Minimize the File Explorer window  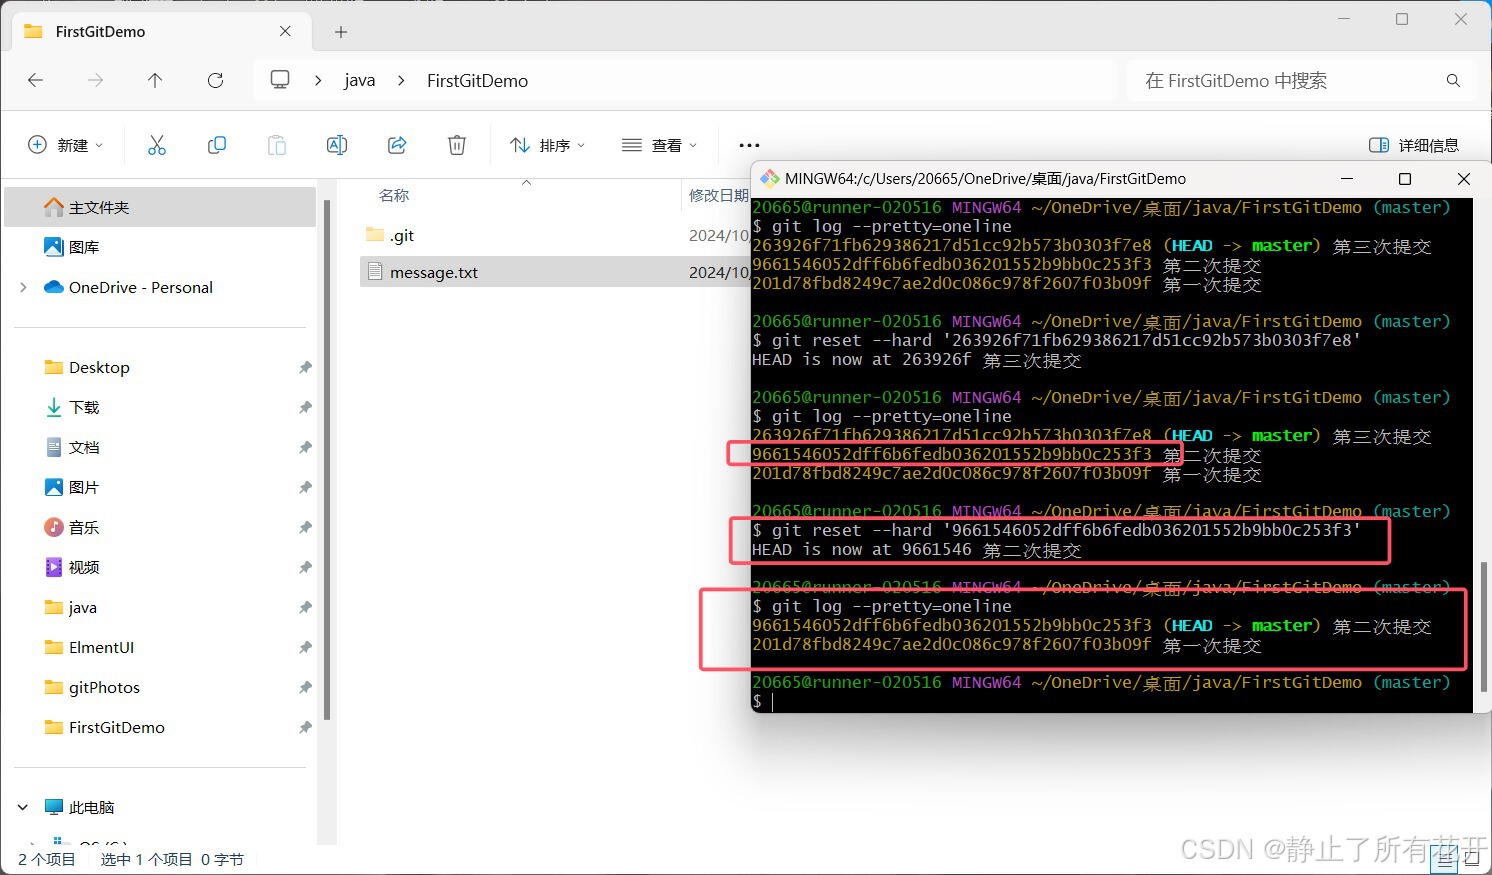pos(1343,19)
